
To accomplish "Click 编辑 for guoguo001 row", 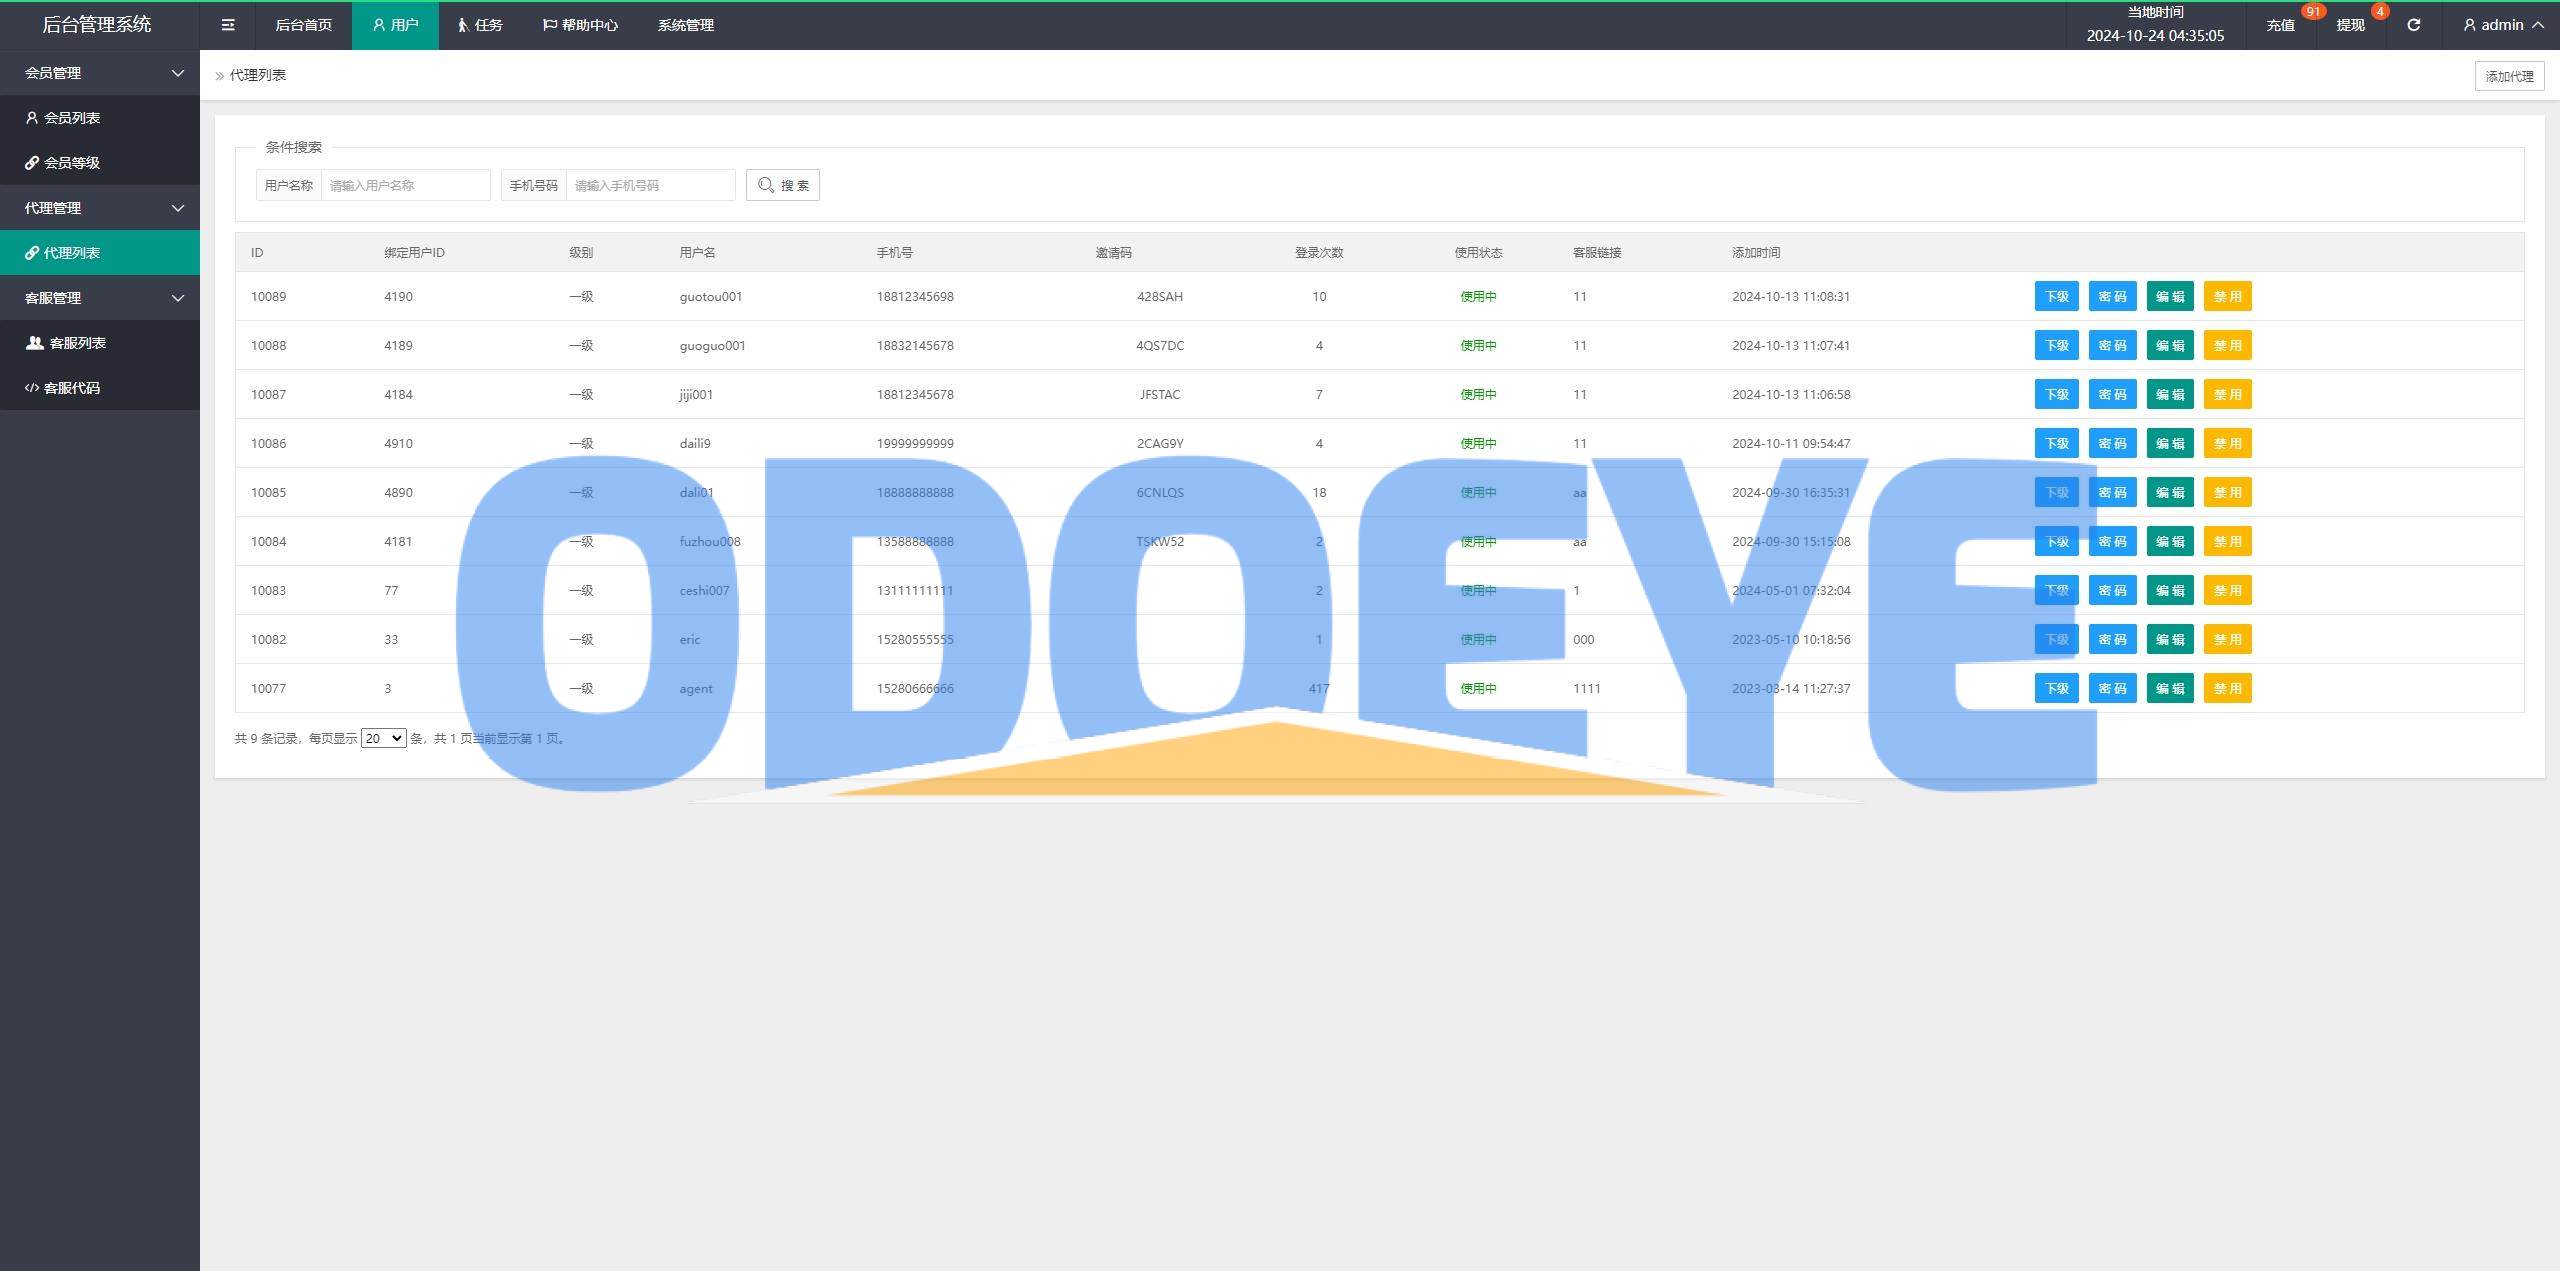I will click(x=2170, y=345).
